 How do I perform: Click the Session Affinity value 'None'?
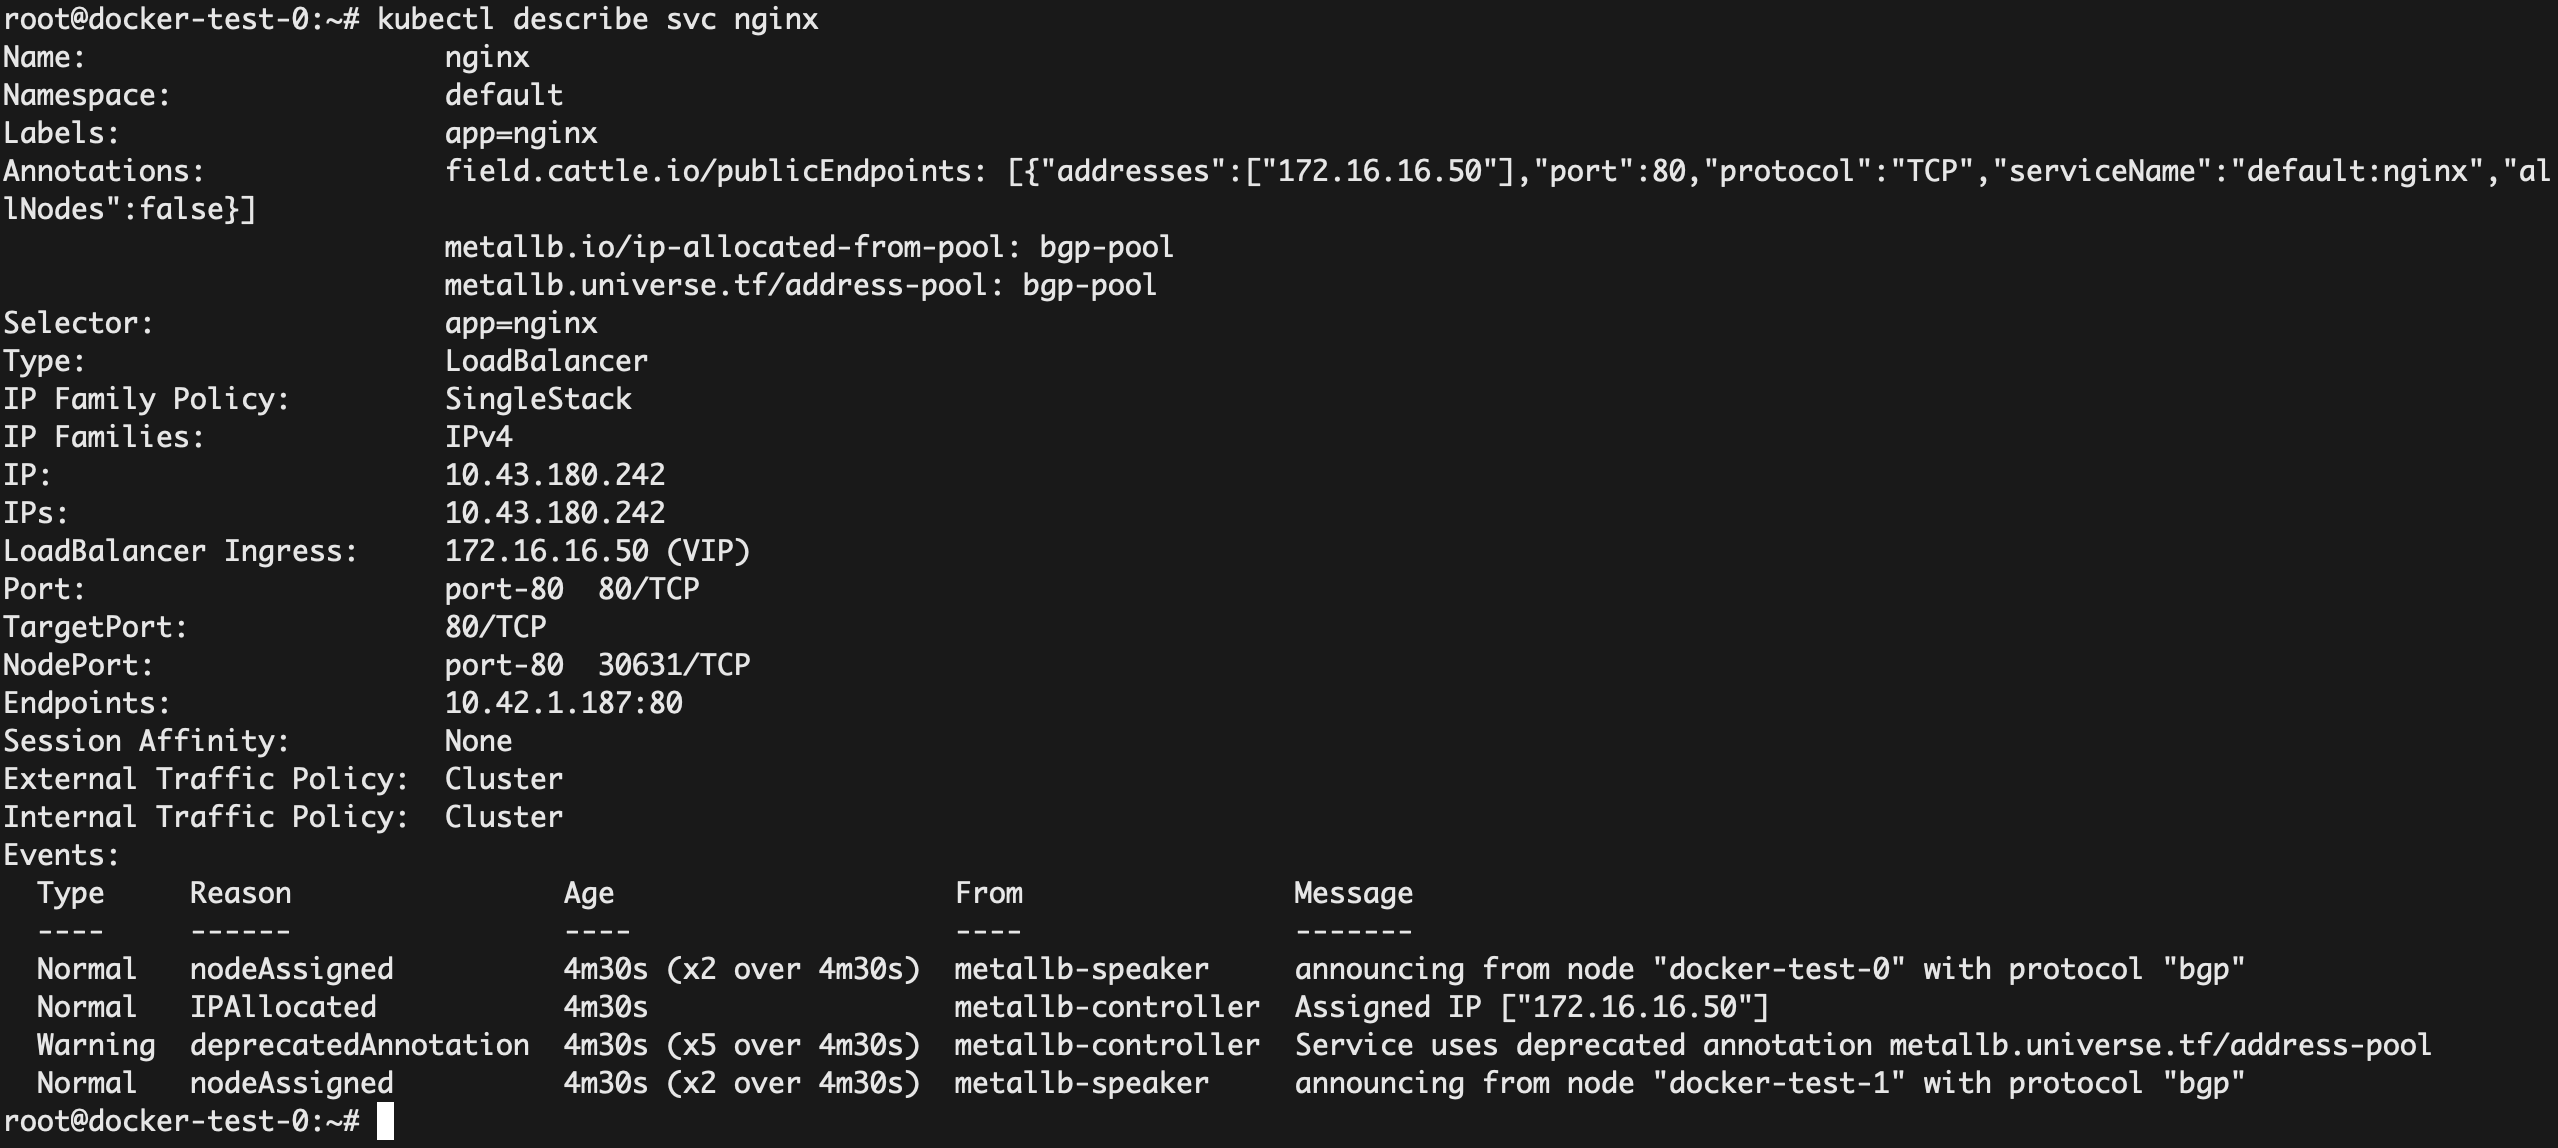tap(478, 741)
